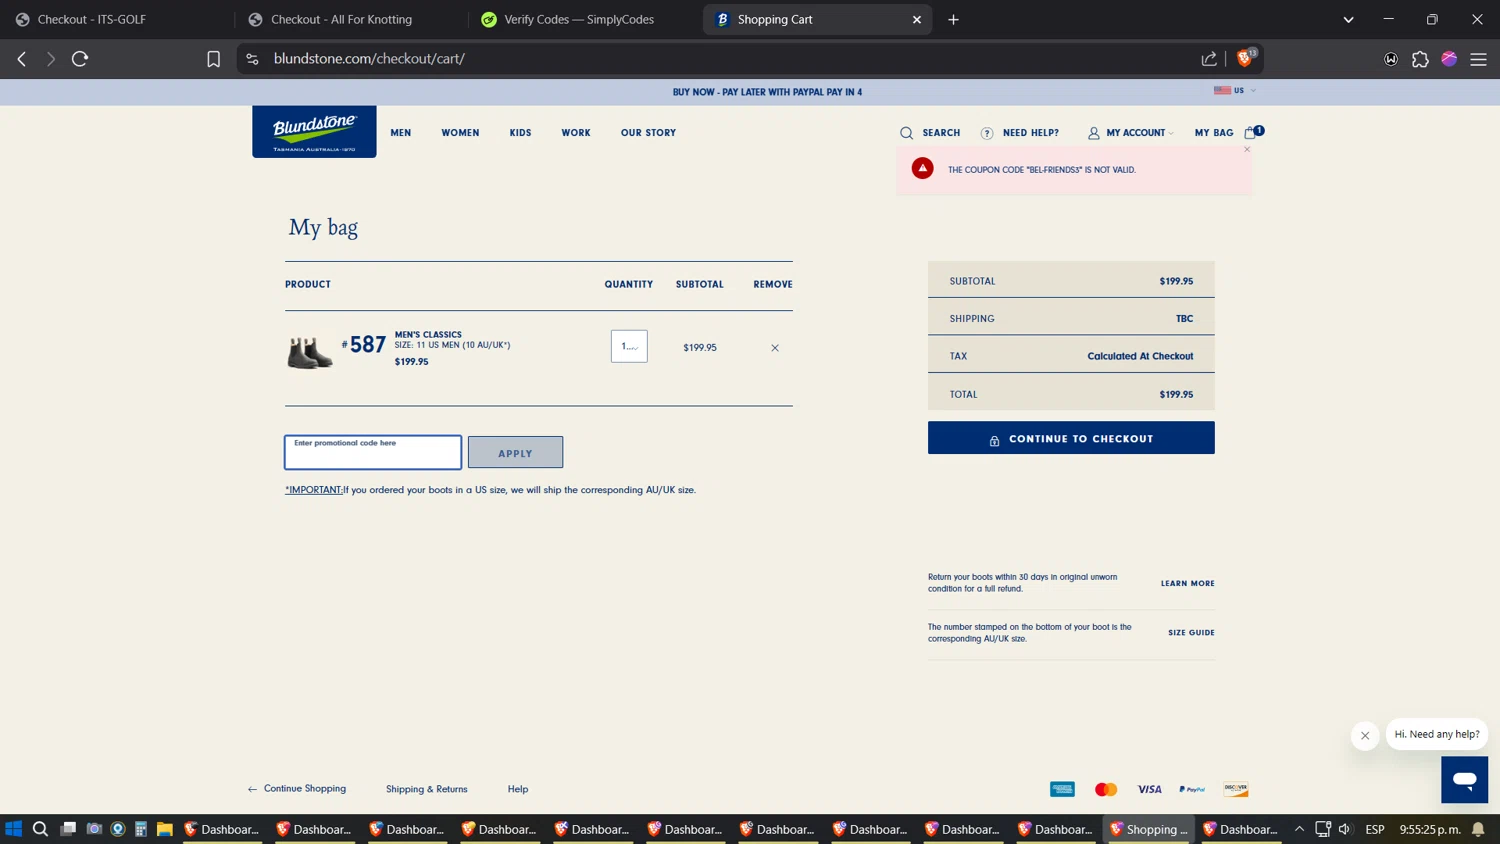Reload the page
The image size is (1500, 844).
point(80,59)
